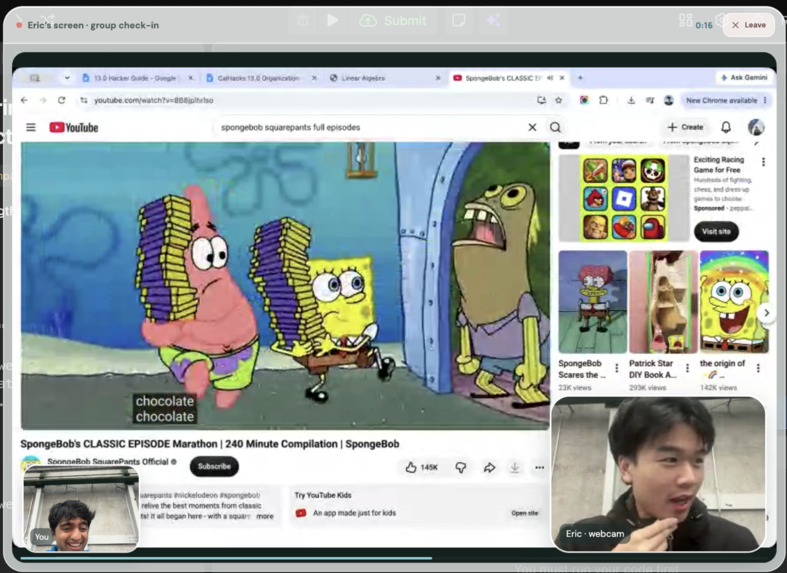The height and width of the screenshot is (573, 787).
Task: Leave the group check-in call
Action: click(748, 25)
